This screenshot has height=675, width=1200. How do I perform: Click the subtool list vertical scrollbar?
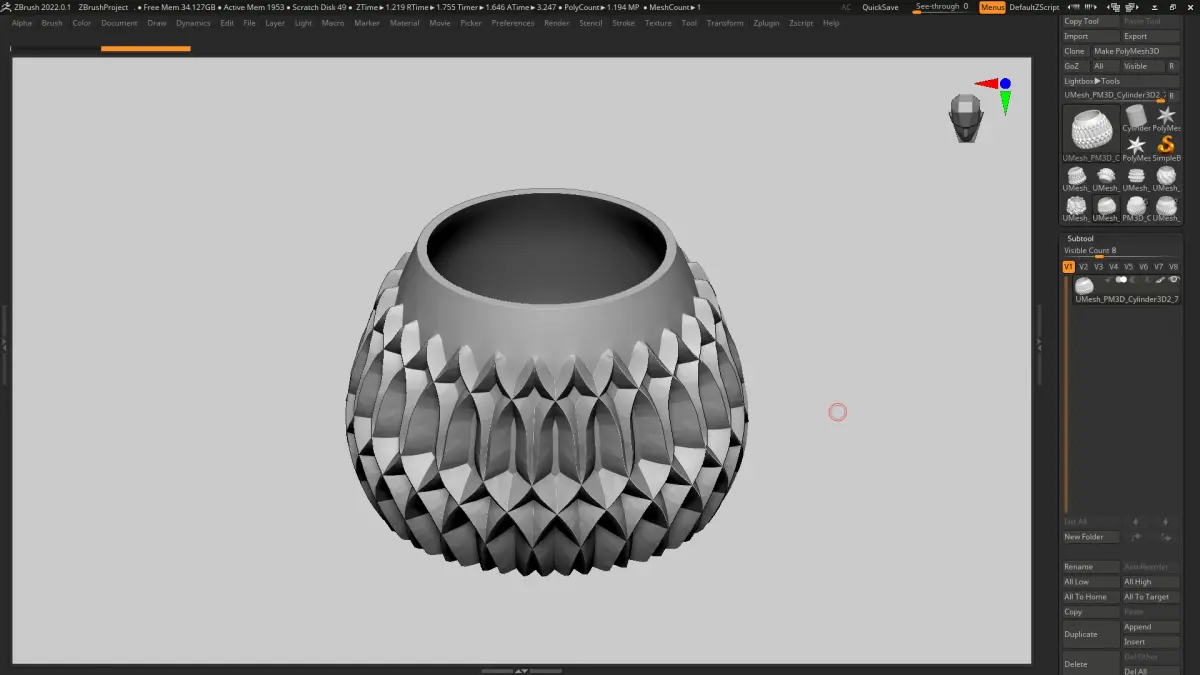pyautogui.click(x=1066, y=395)
